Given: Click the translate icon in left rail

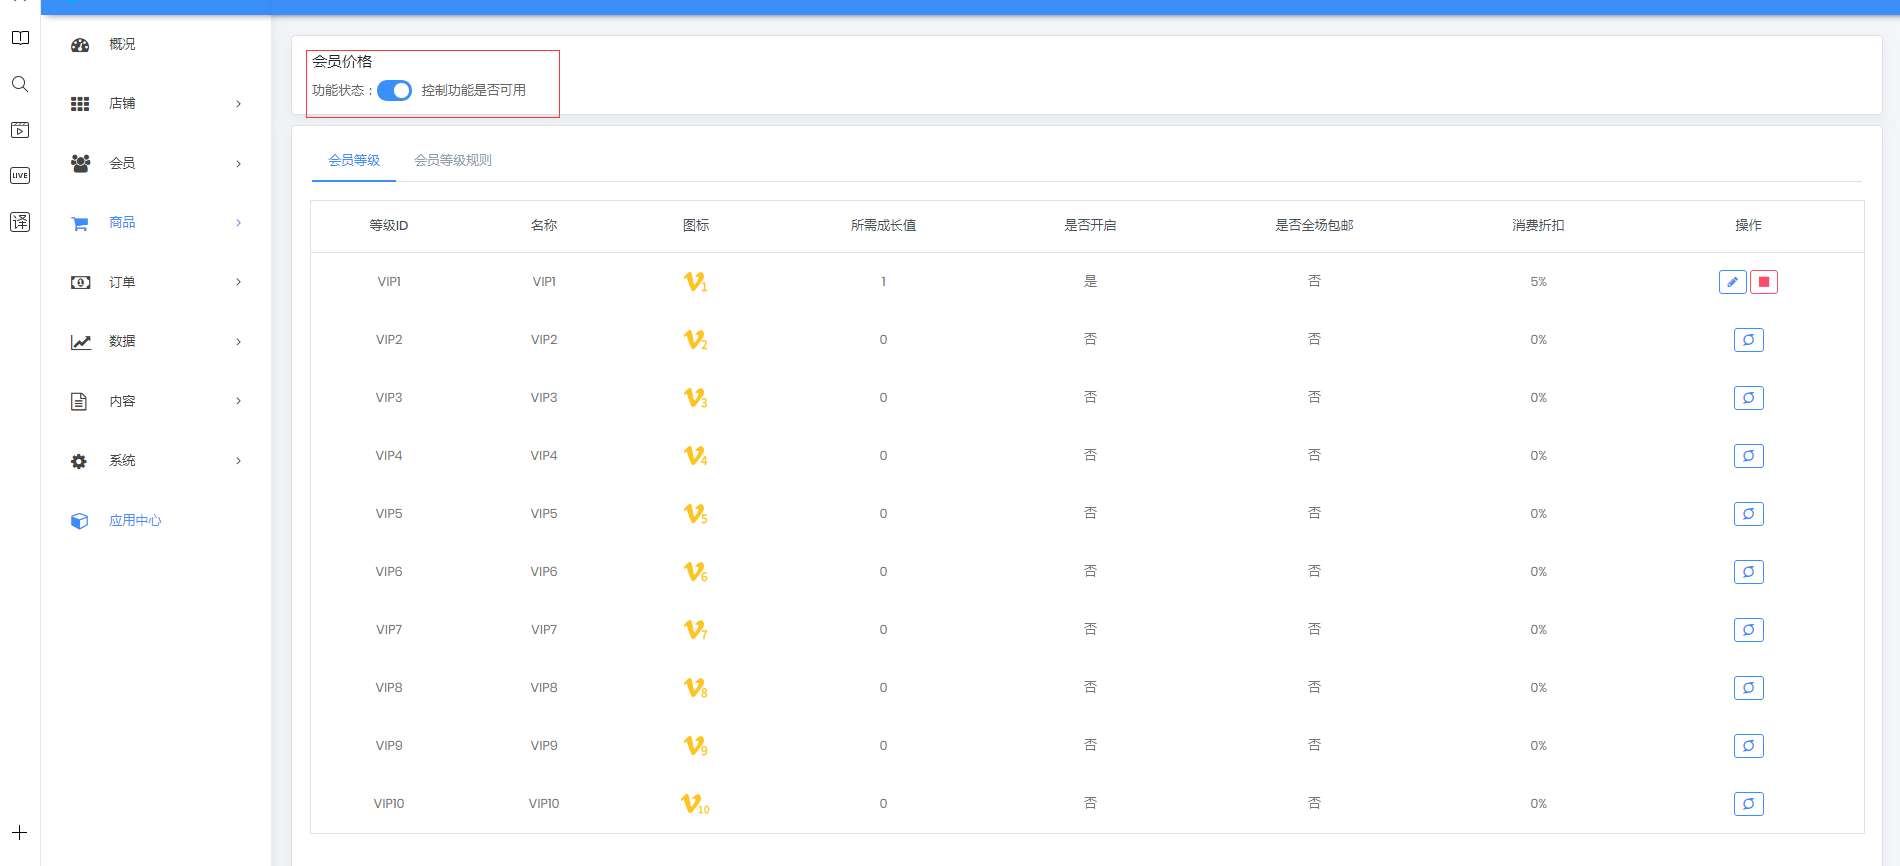Looking at the screenshot, I should (20, 222).
